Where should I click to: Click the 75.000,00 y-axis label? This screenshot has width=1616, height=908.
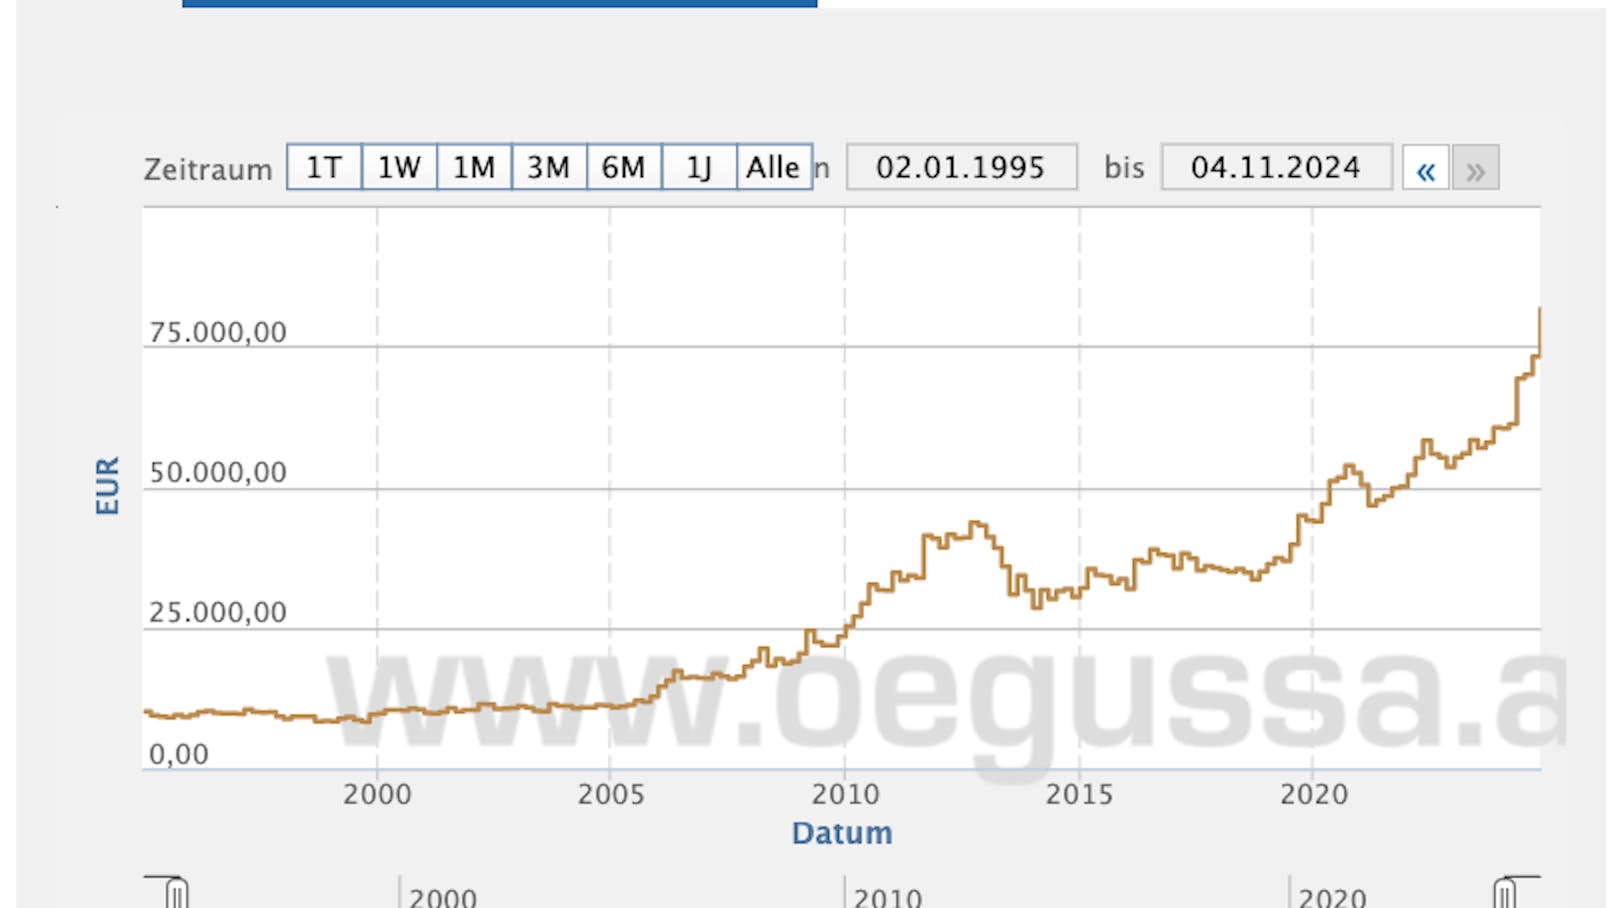point(218,332)
